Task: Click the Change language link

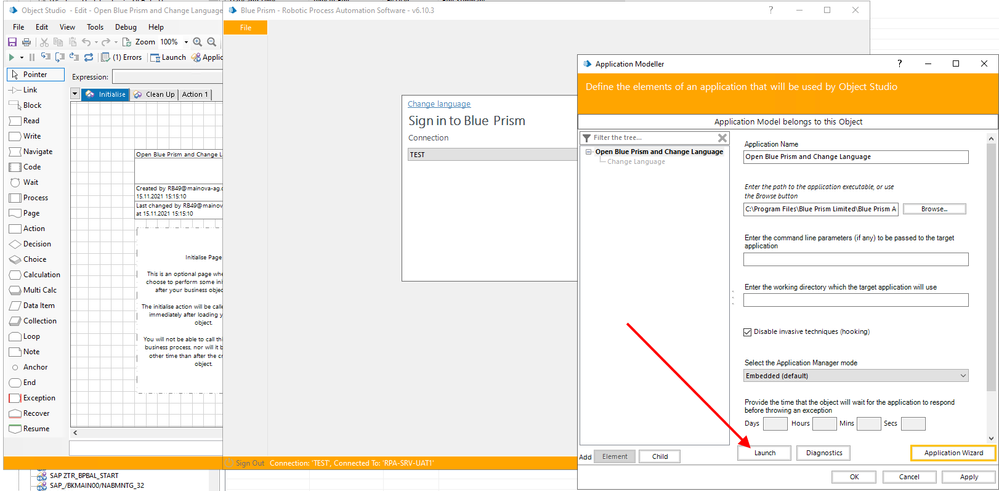Action: pos(439,104)
